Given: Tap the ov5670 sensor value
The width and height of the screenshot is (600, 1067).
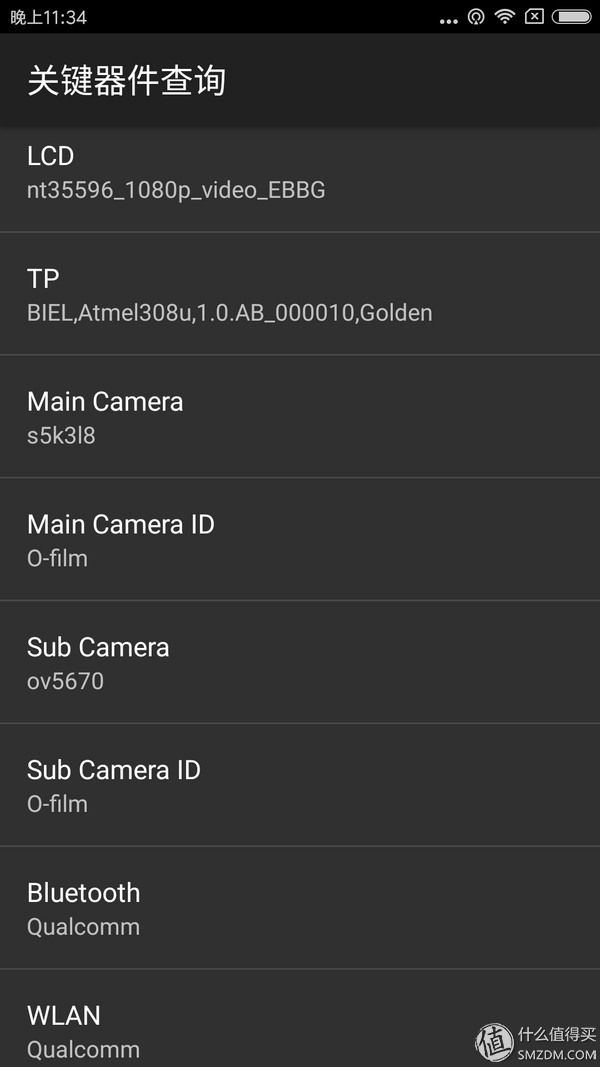Looking at the screenshot, I should coord(65,681).
